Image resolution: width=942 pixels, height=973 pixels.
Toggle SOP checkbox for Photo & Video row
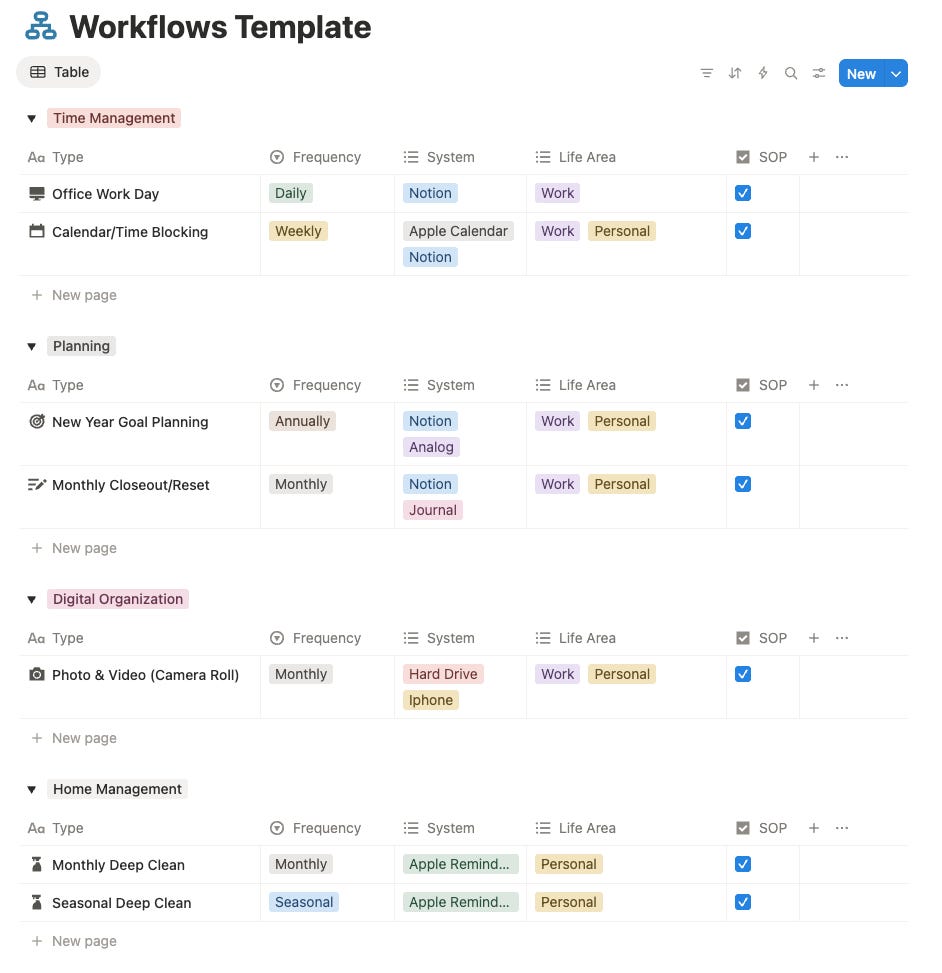pyautogui.click(x=743, y=674)
